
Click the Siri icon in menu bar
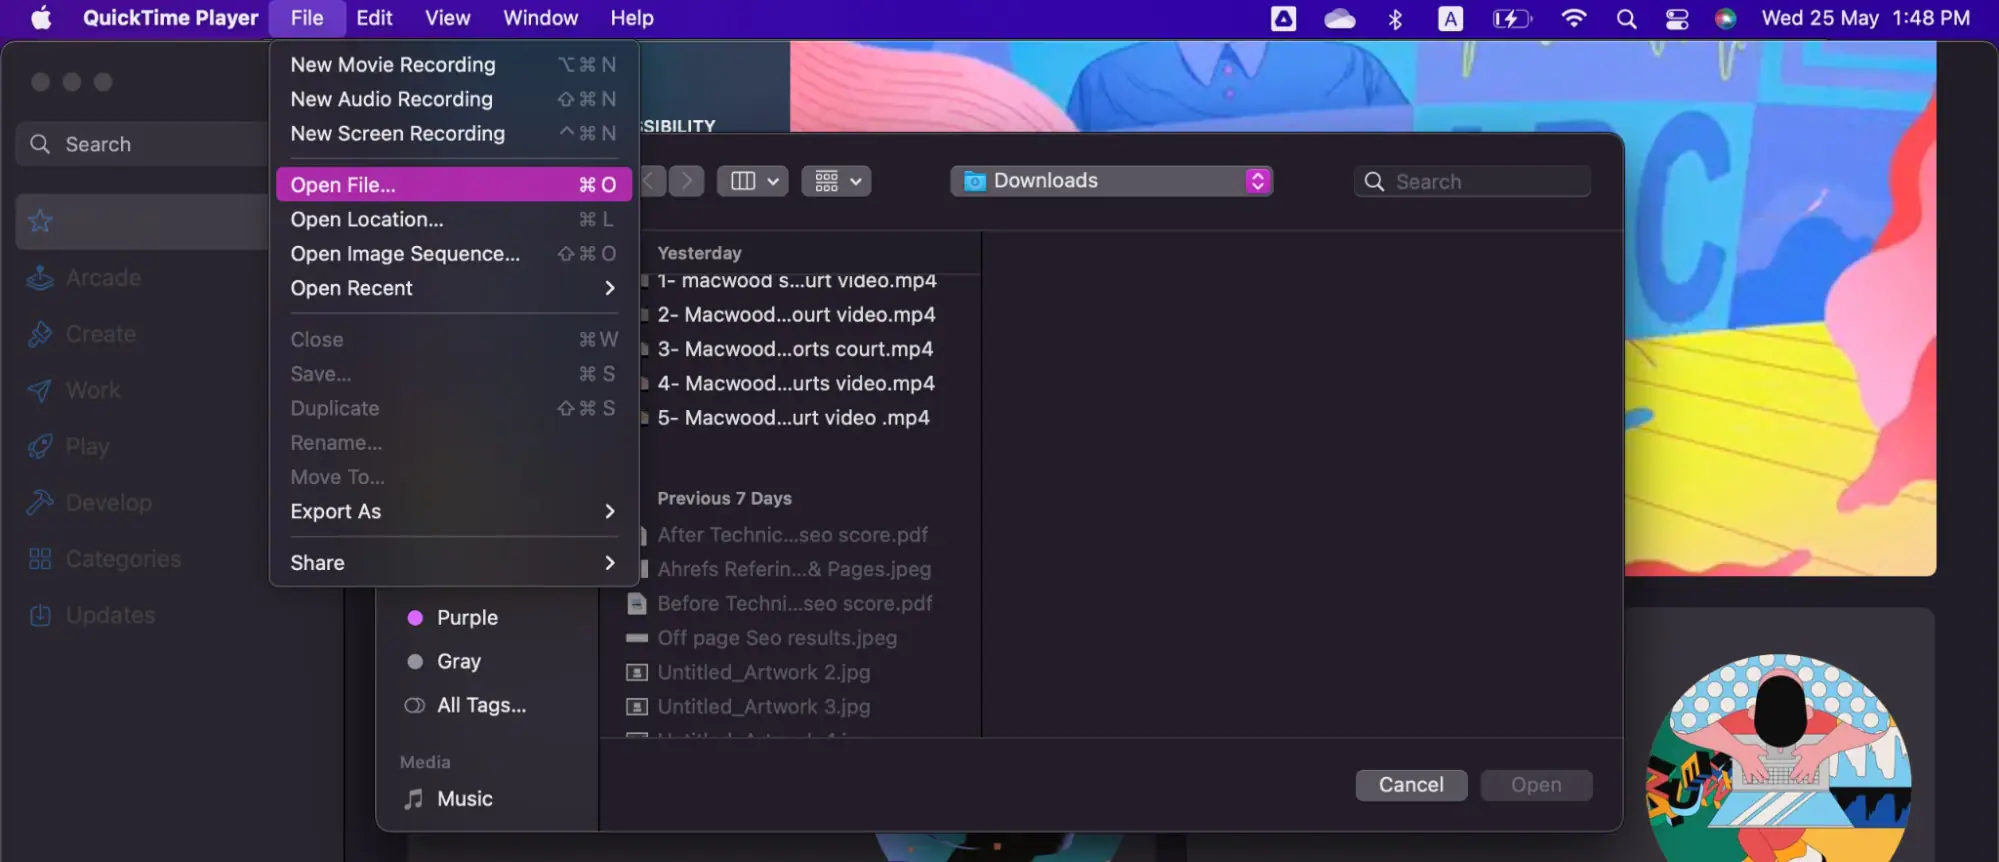(x=1725, y=19)
